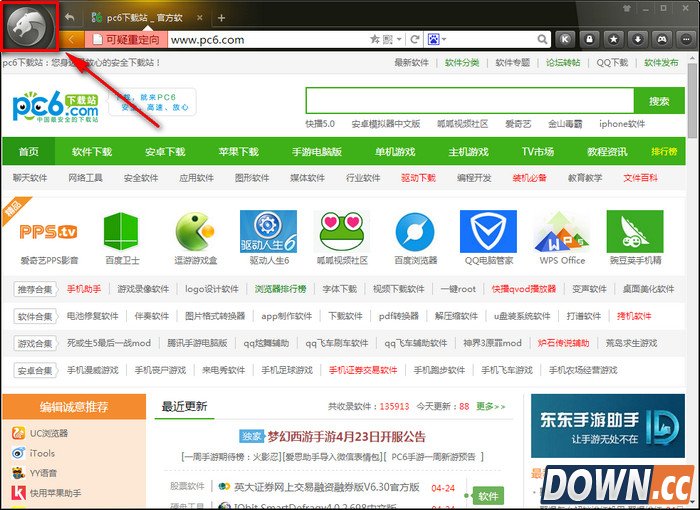Viewport: 700px width, 510px height.
Task: Open the 软件发布 top link
Action: point(661,63)
